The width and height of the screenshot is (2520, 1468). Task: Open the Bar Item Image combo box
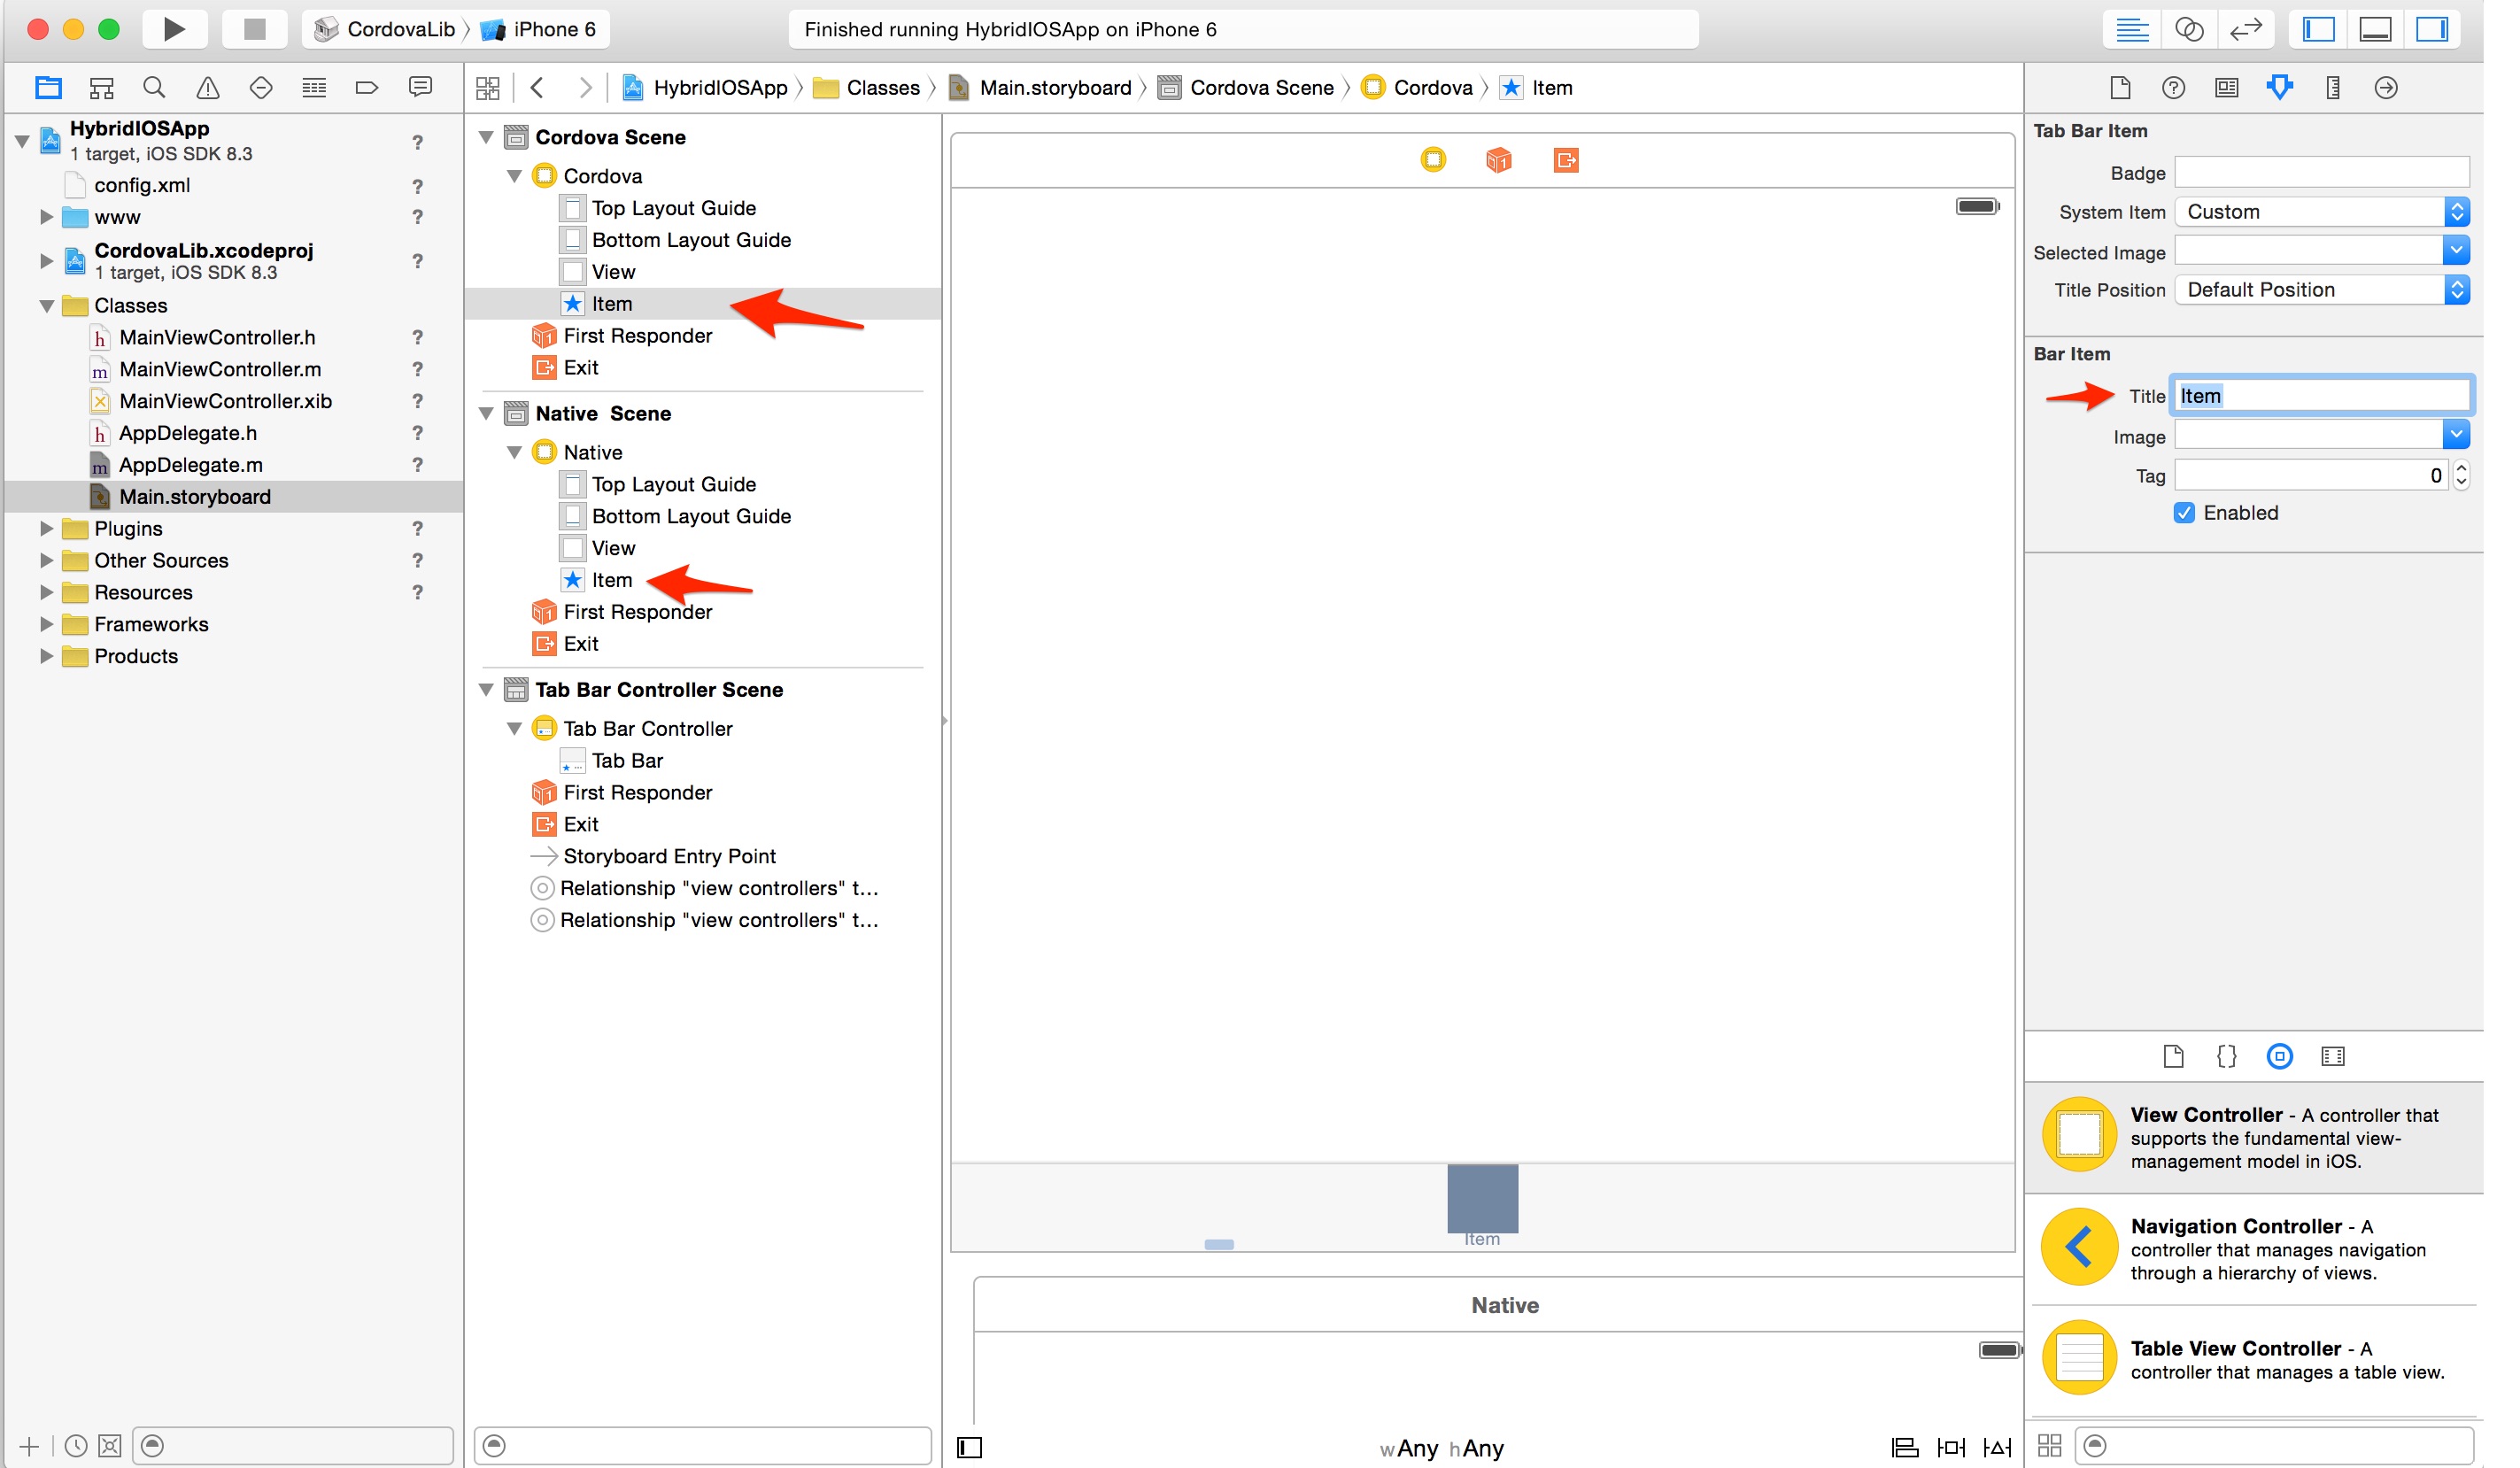pos(2322,436)
